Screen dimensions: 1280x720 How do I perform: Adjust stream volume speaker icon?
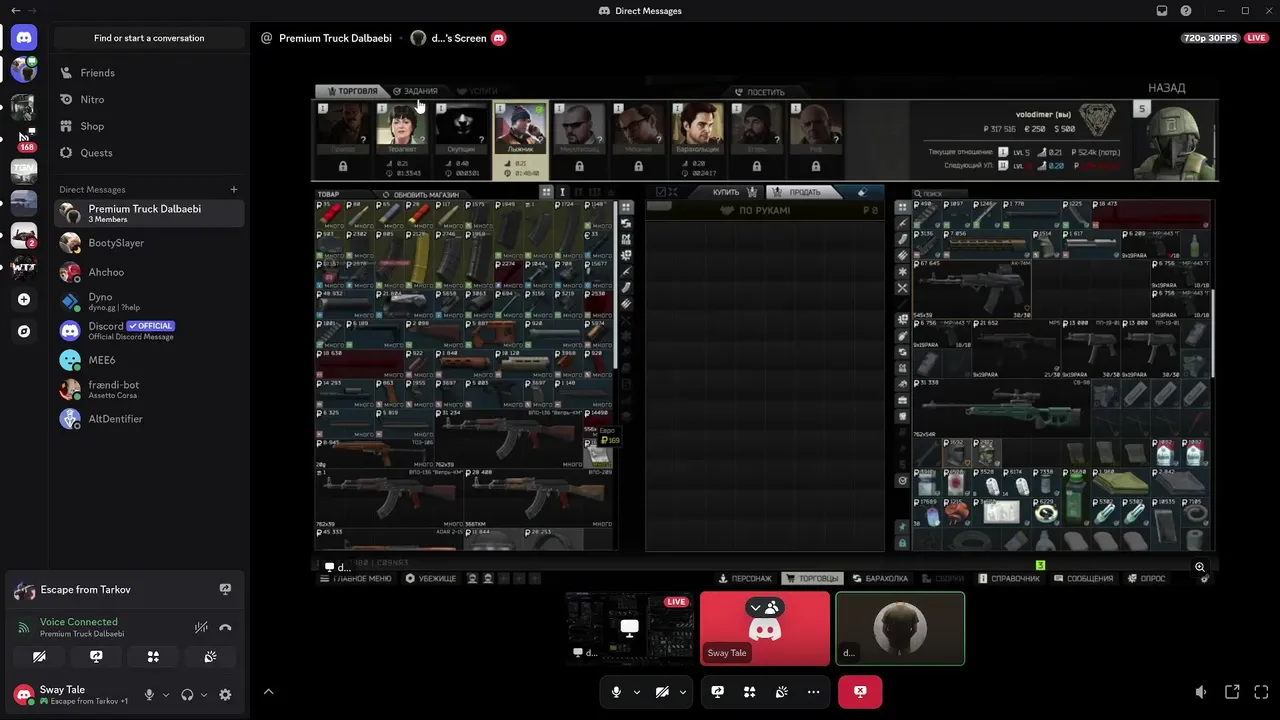pos(1201,692)
